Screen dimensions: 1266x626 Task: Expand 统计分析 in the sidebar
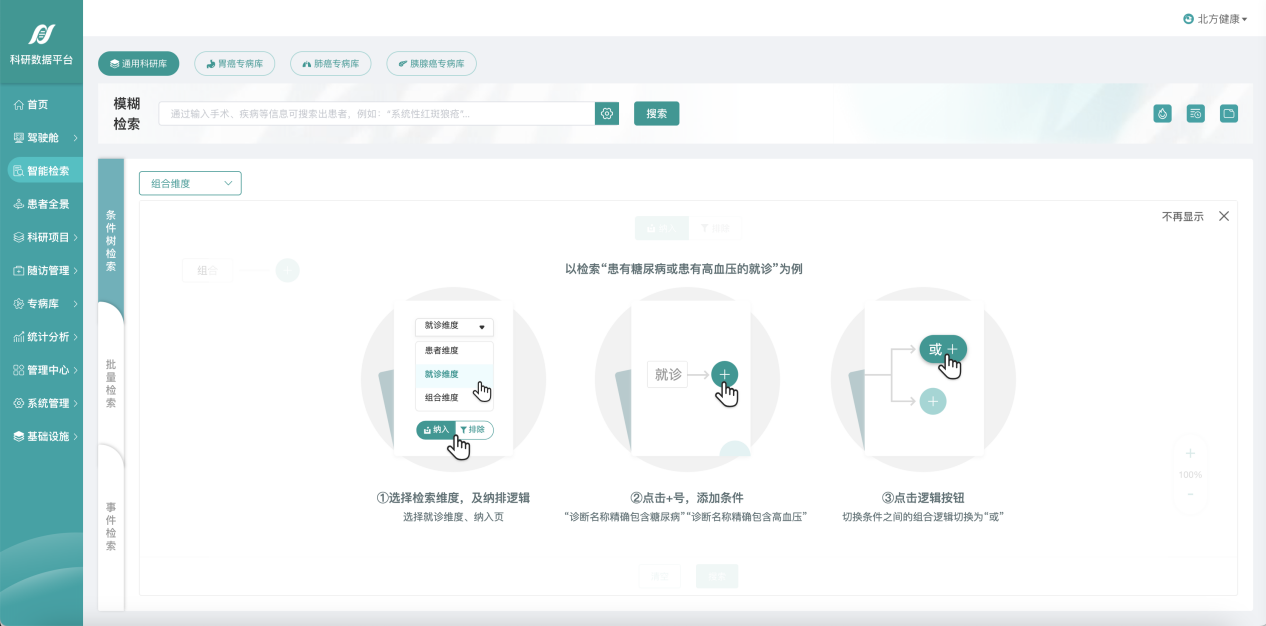pos(47,336)
